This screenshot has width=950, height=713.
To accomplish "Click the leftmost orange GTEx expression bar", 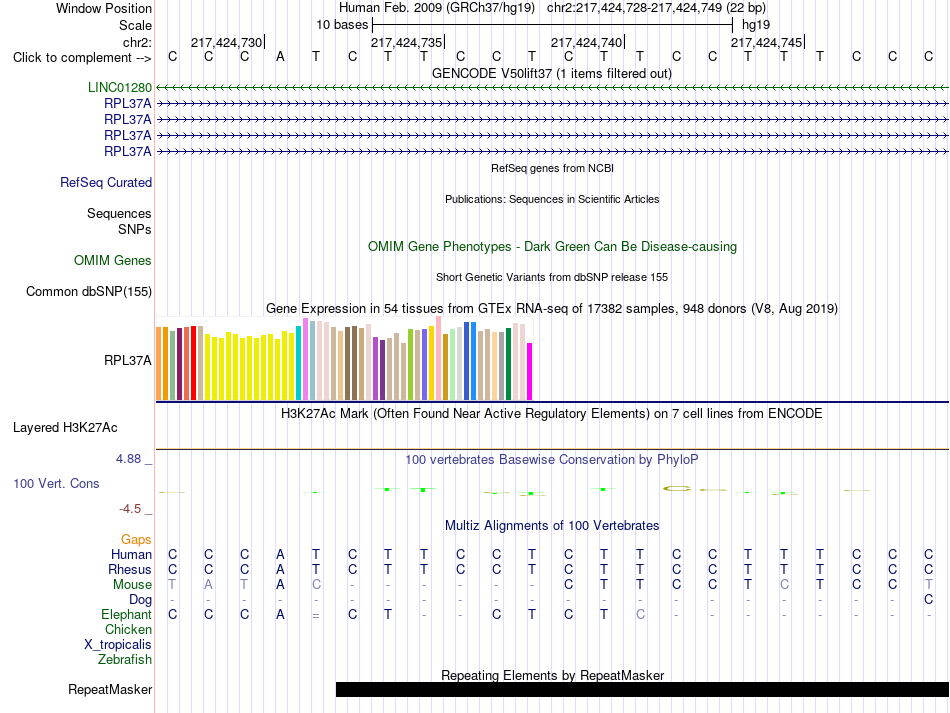I will coord(159,363).
